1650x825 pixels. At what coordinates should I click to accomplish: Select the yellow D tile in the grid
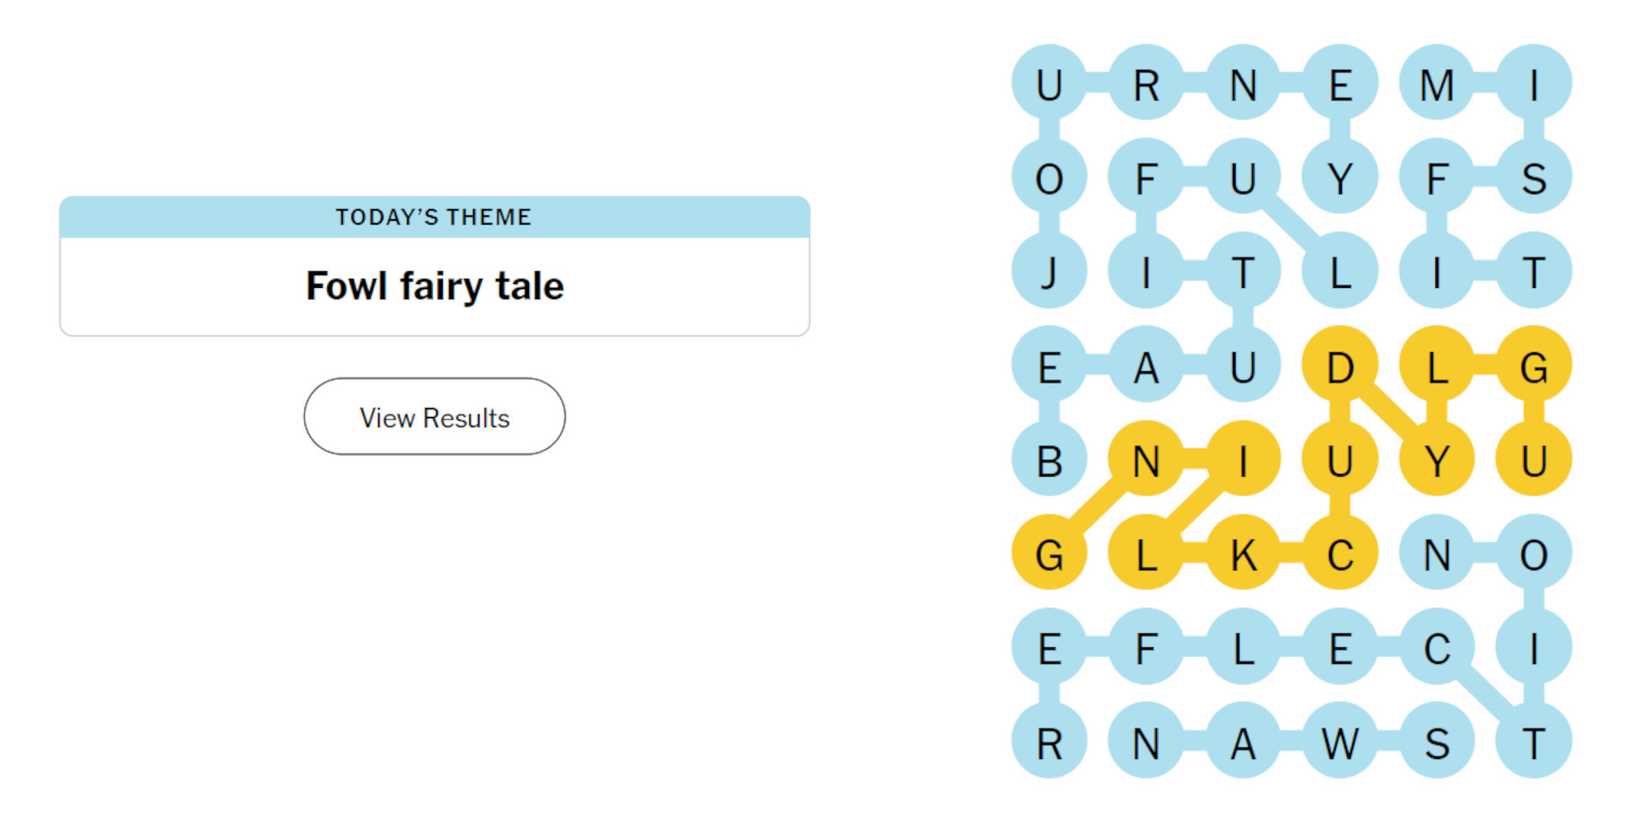point(1341,368)
